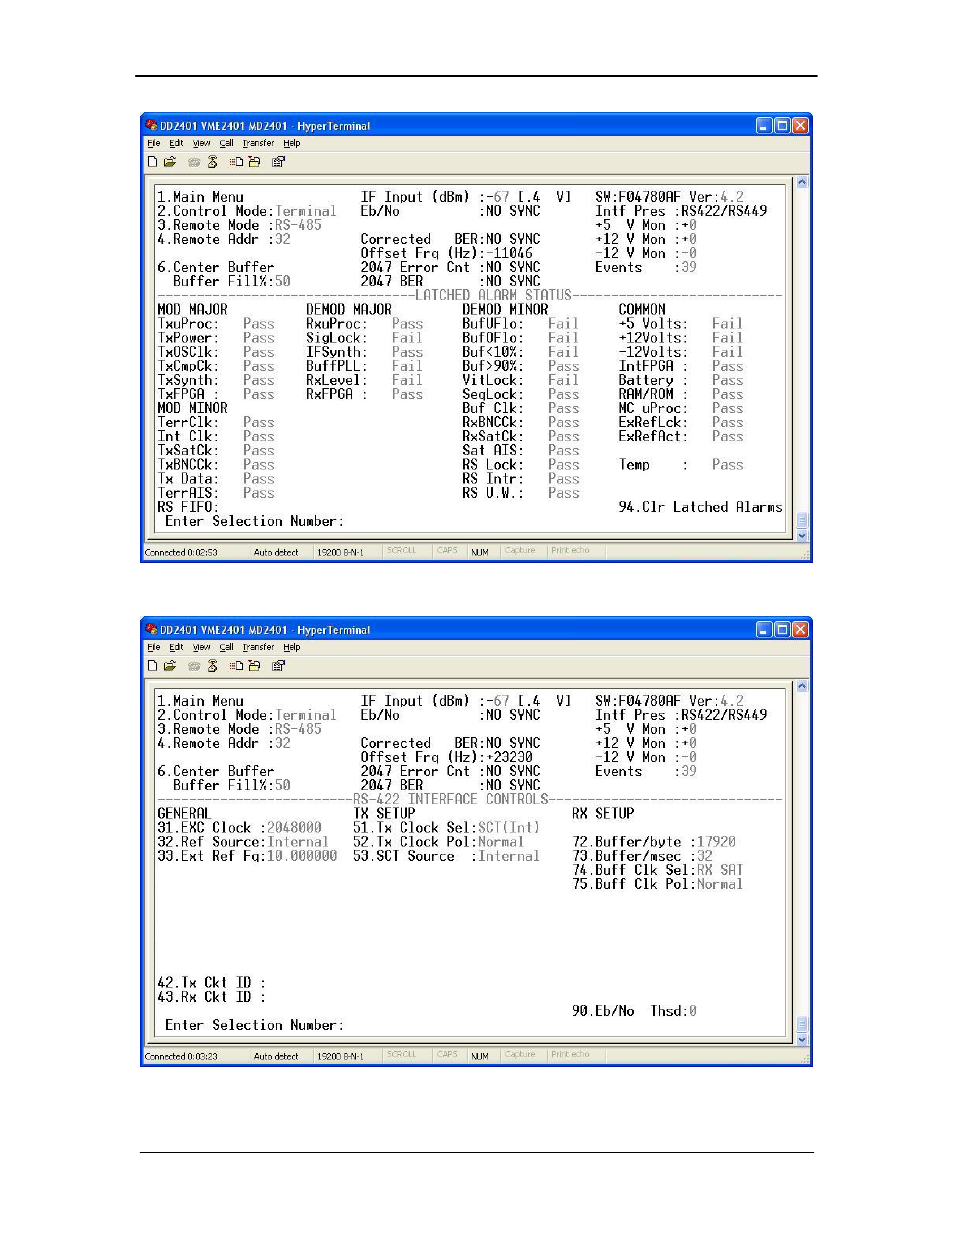Click Receive icon in RS-422 controls window toolbar
Viewport: 954px width, 1235px height.
pos(254,665)
